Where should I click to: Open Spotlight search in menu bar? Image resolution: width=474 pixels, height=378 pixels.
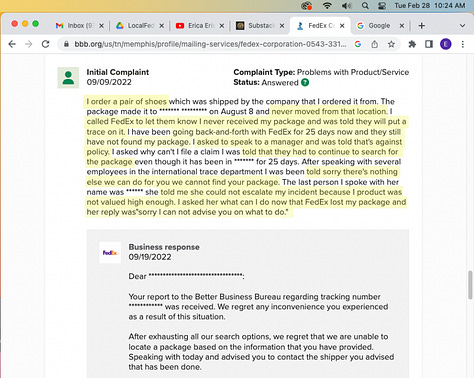click(x=365, y=6)
